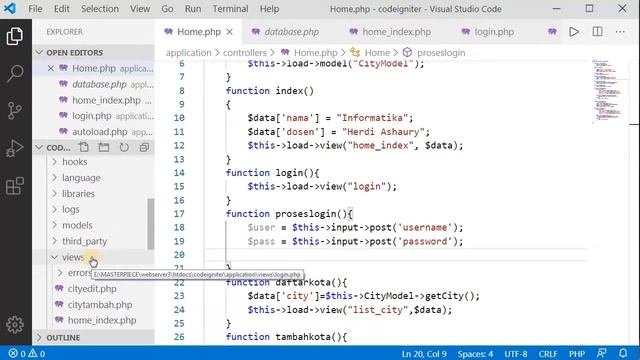
Task: Run the current file with play icon
Action: 574,31
